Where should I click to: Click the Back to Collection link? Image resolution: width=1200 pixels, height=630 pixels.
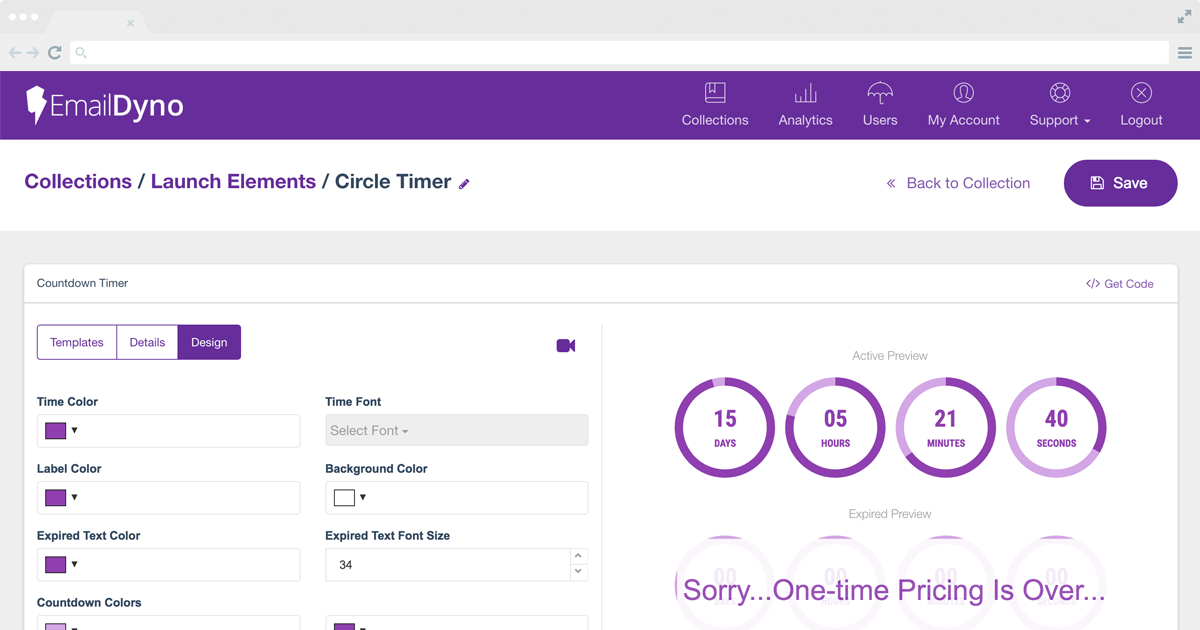click(x=958, y=183)
